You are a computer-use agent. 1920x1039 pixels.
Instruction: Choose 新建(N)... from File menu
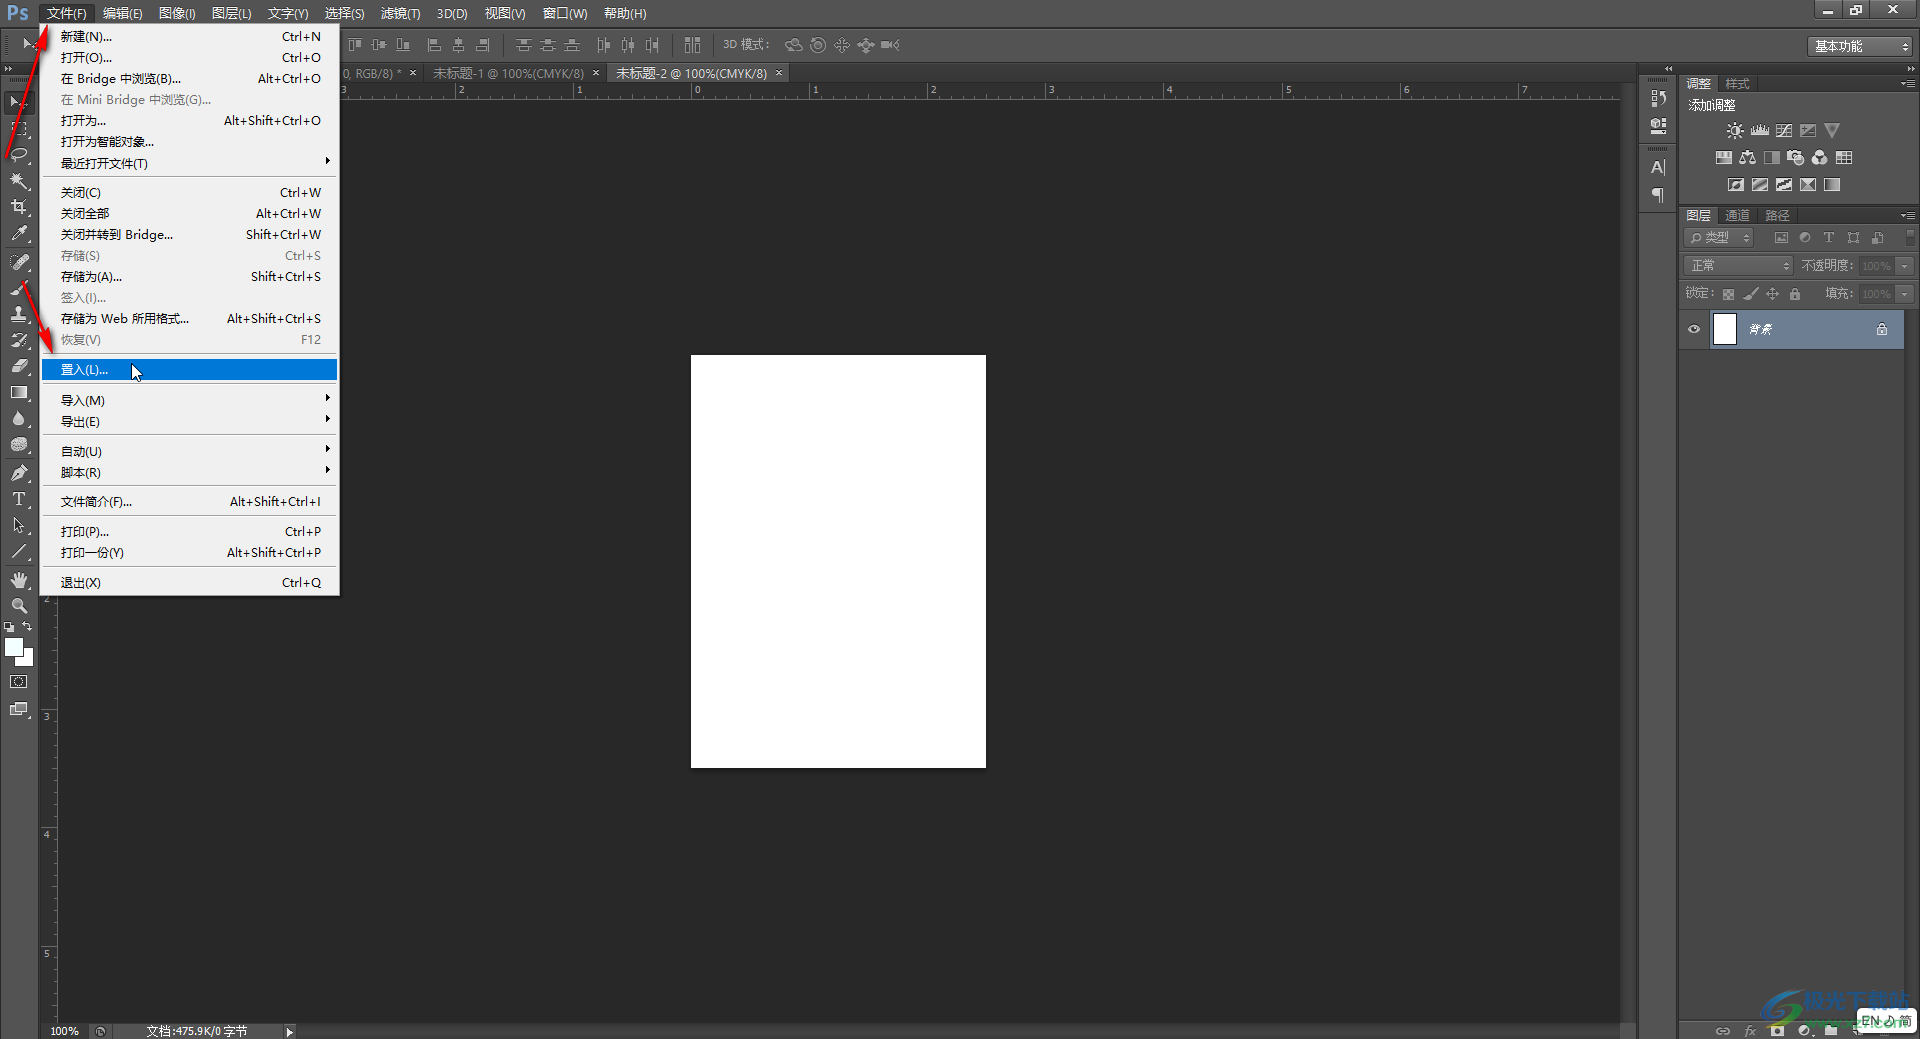tap(190, 36)
